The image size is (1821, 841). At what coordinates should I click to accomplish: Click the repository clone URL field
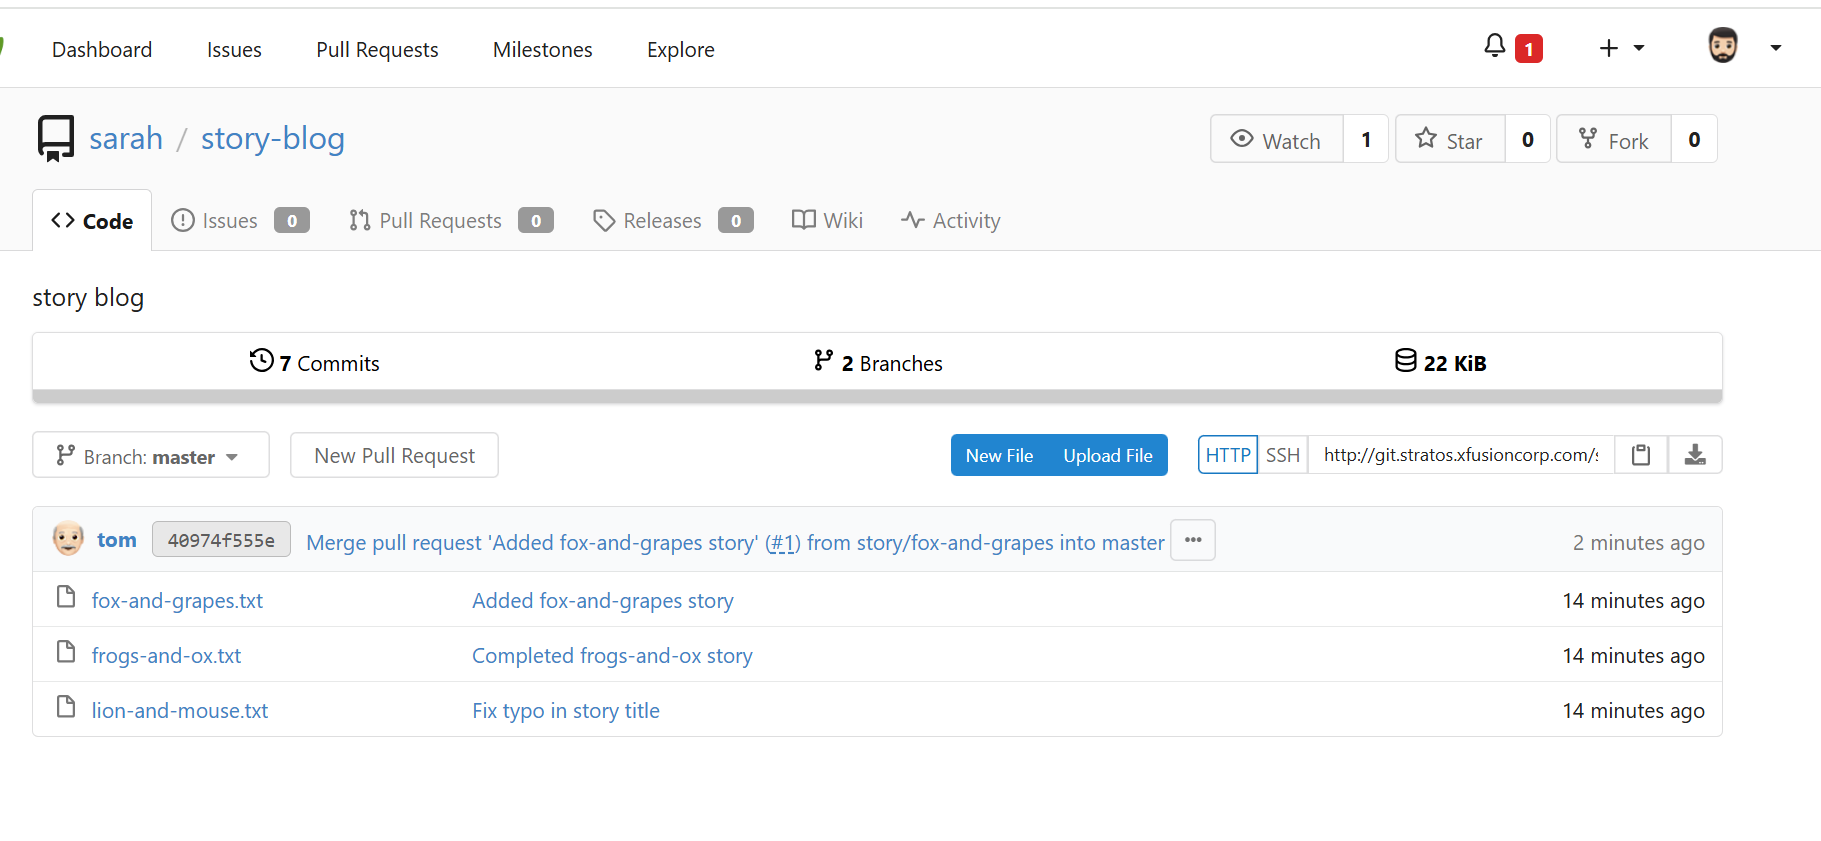coord(1460,455)
